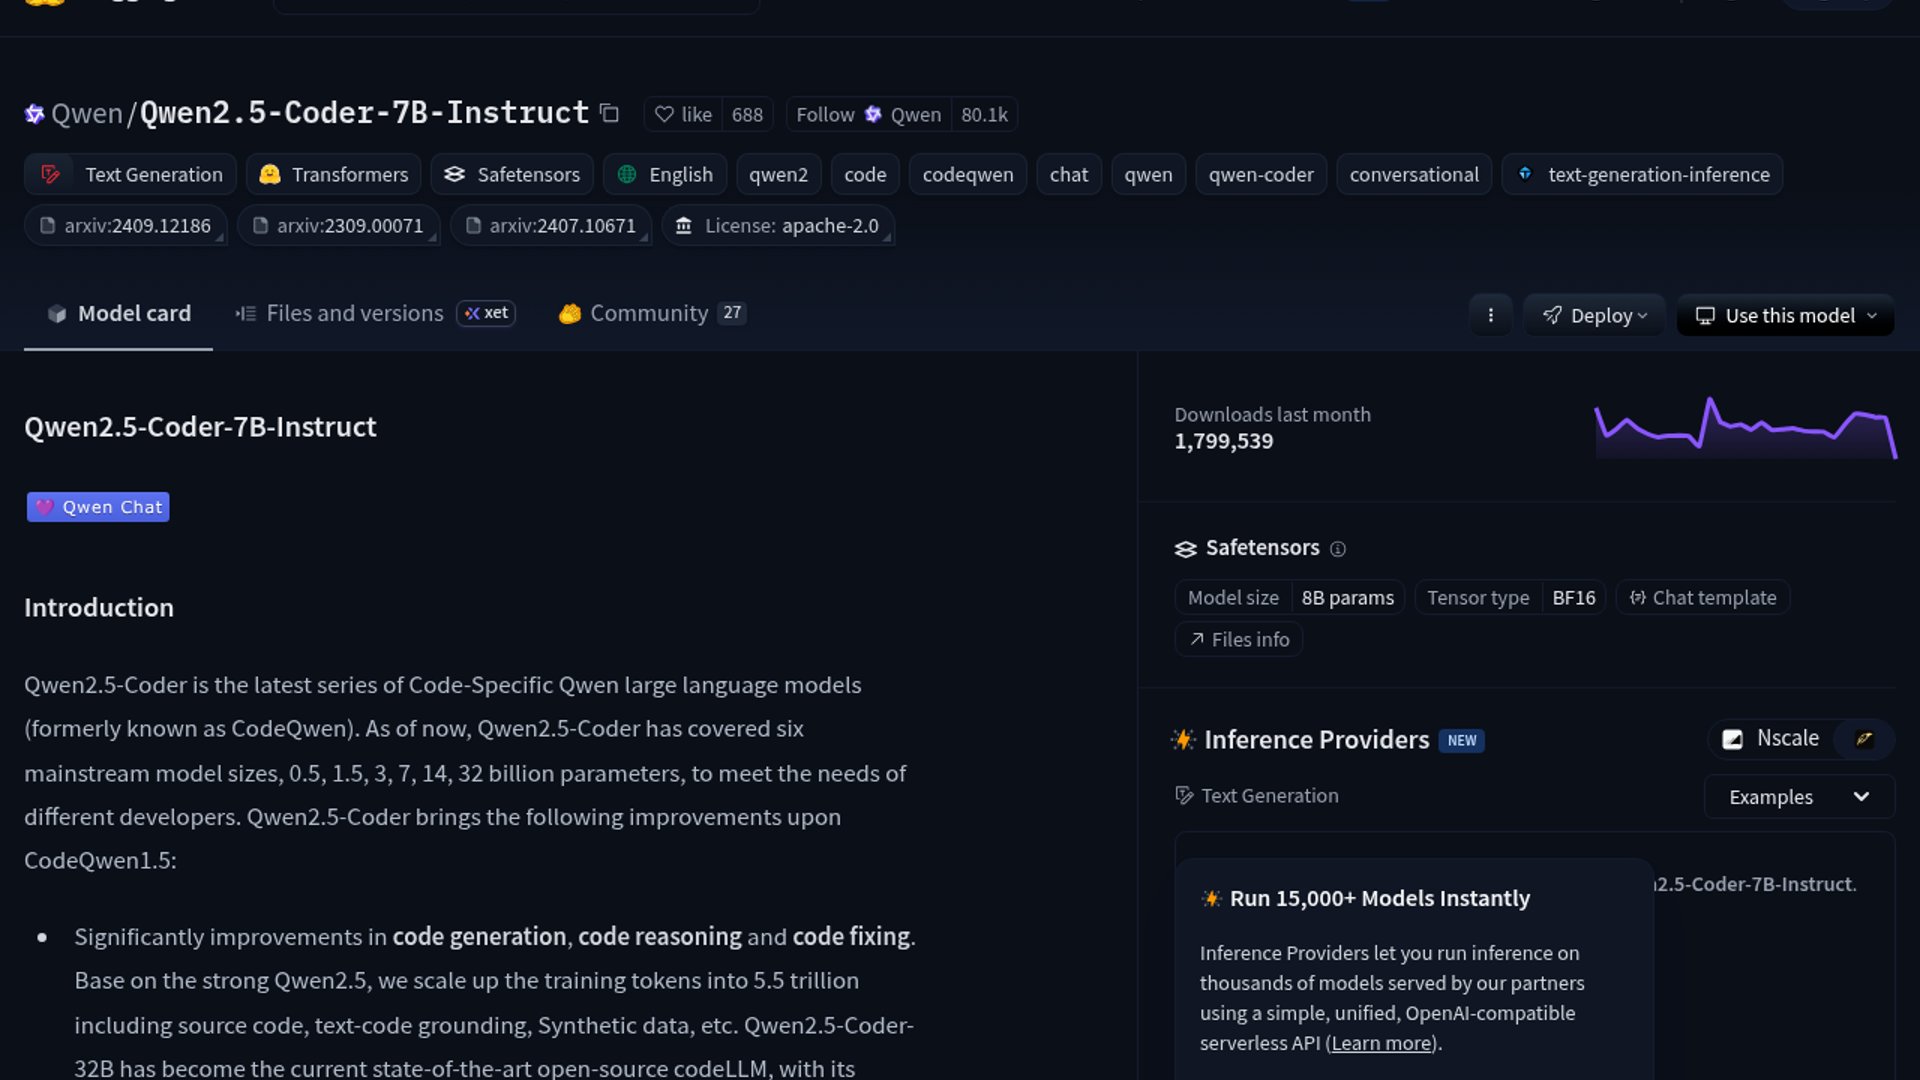Copy model name with the copy icon
This screenshot has width=1920, height=1080.
609,114
